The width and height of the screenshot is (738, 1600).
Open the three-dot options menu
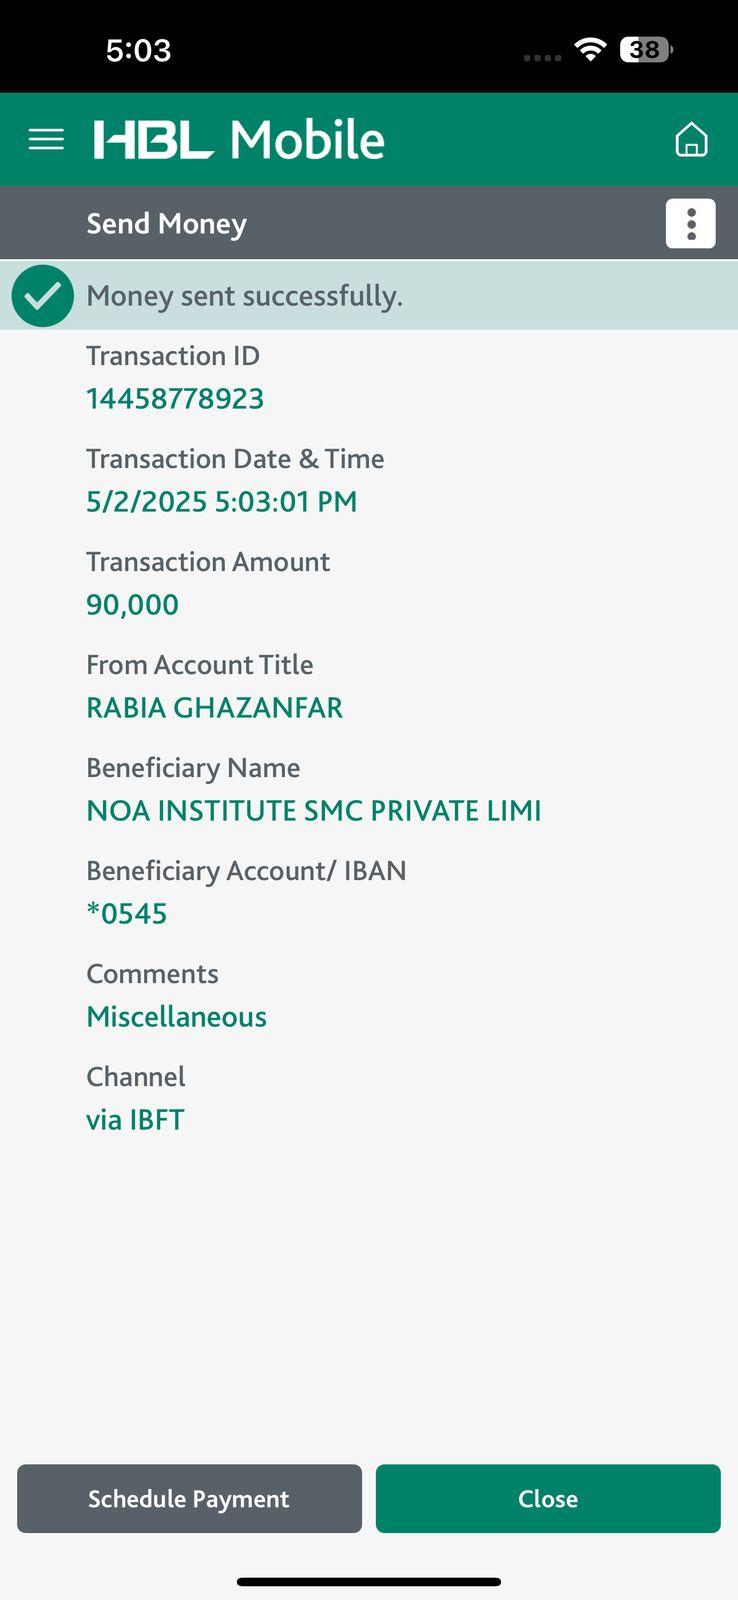click(690, 223)
